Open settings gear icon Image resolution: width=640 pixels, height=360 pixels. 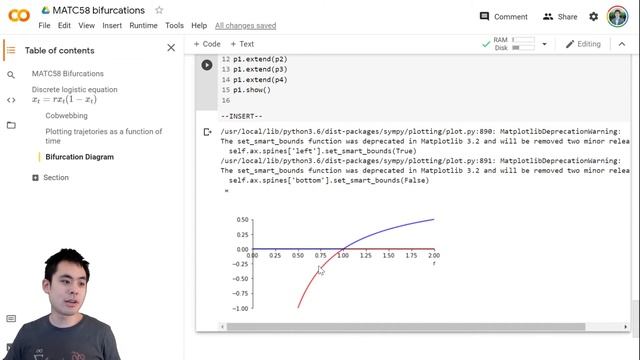593,17
